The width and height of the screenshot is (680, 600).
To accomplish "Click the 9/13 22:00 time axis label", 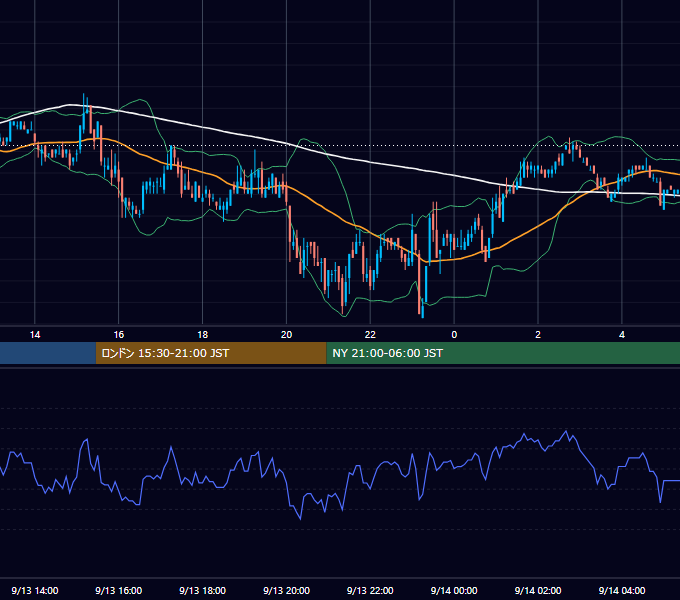I will point(370,590).
